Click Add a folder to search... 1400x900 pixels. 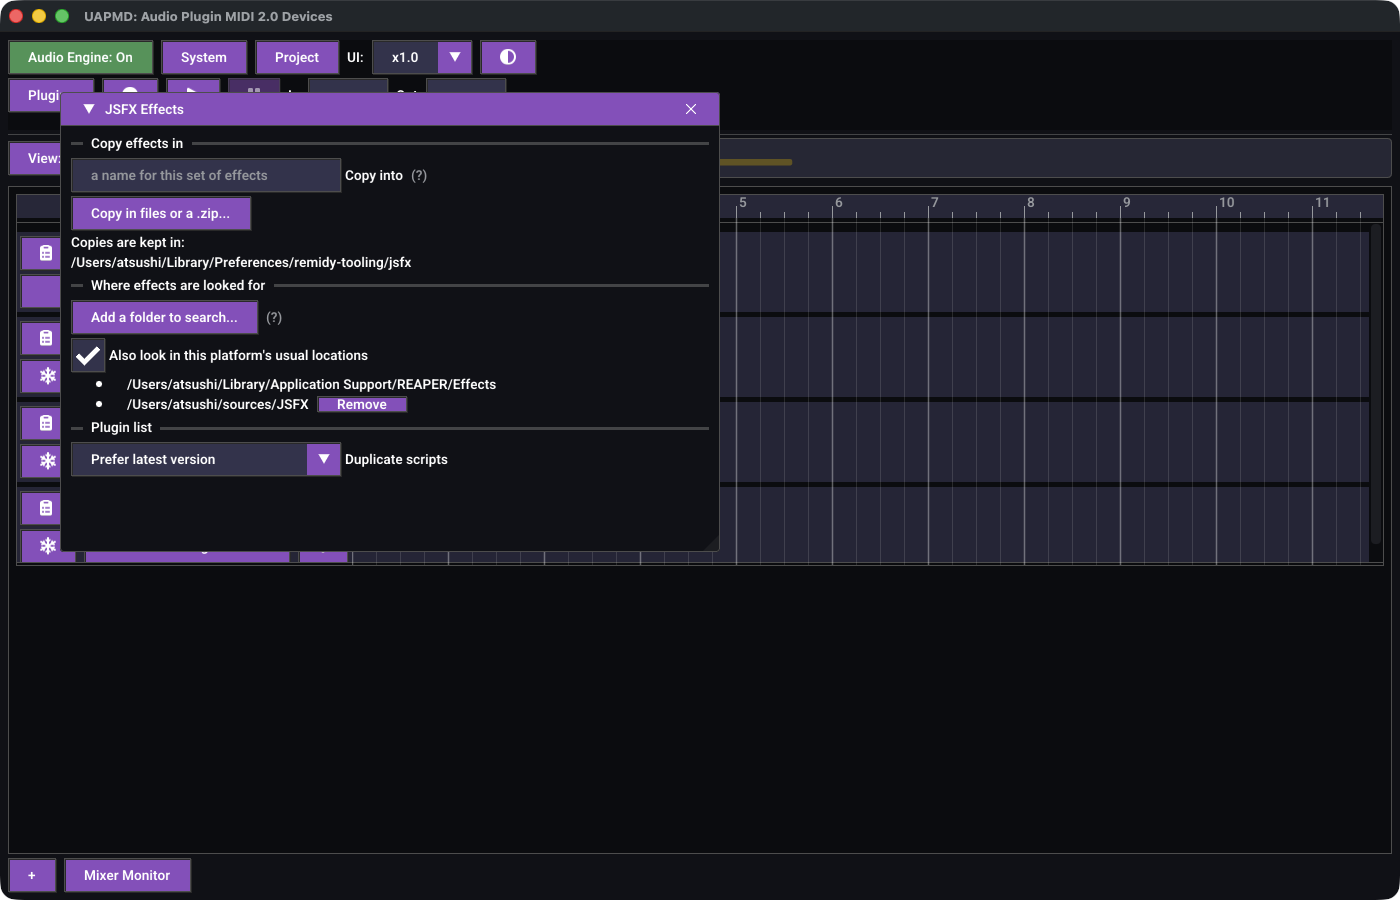pos(165,317)
